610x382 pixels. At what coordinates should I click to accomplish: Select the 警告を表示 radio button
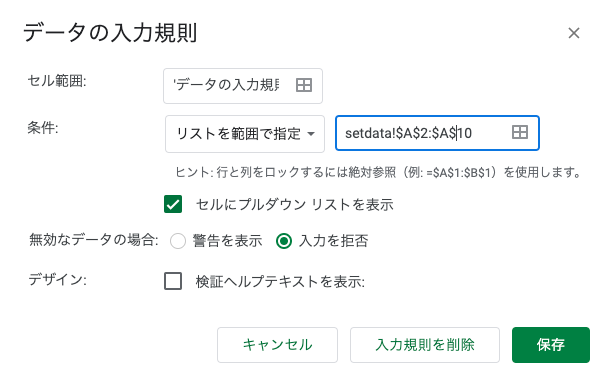tap(178, 241)
